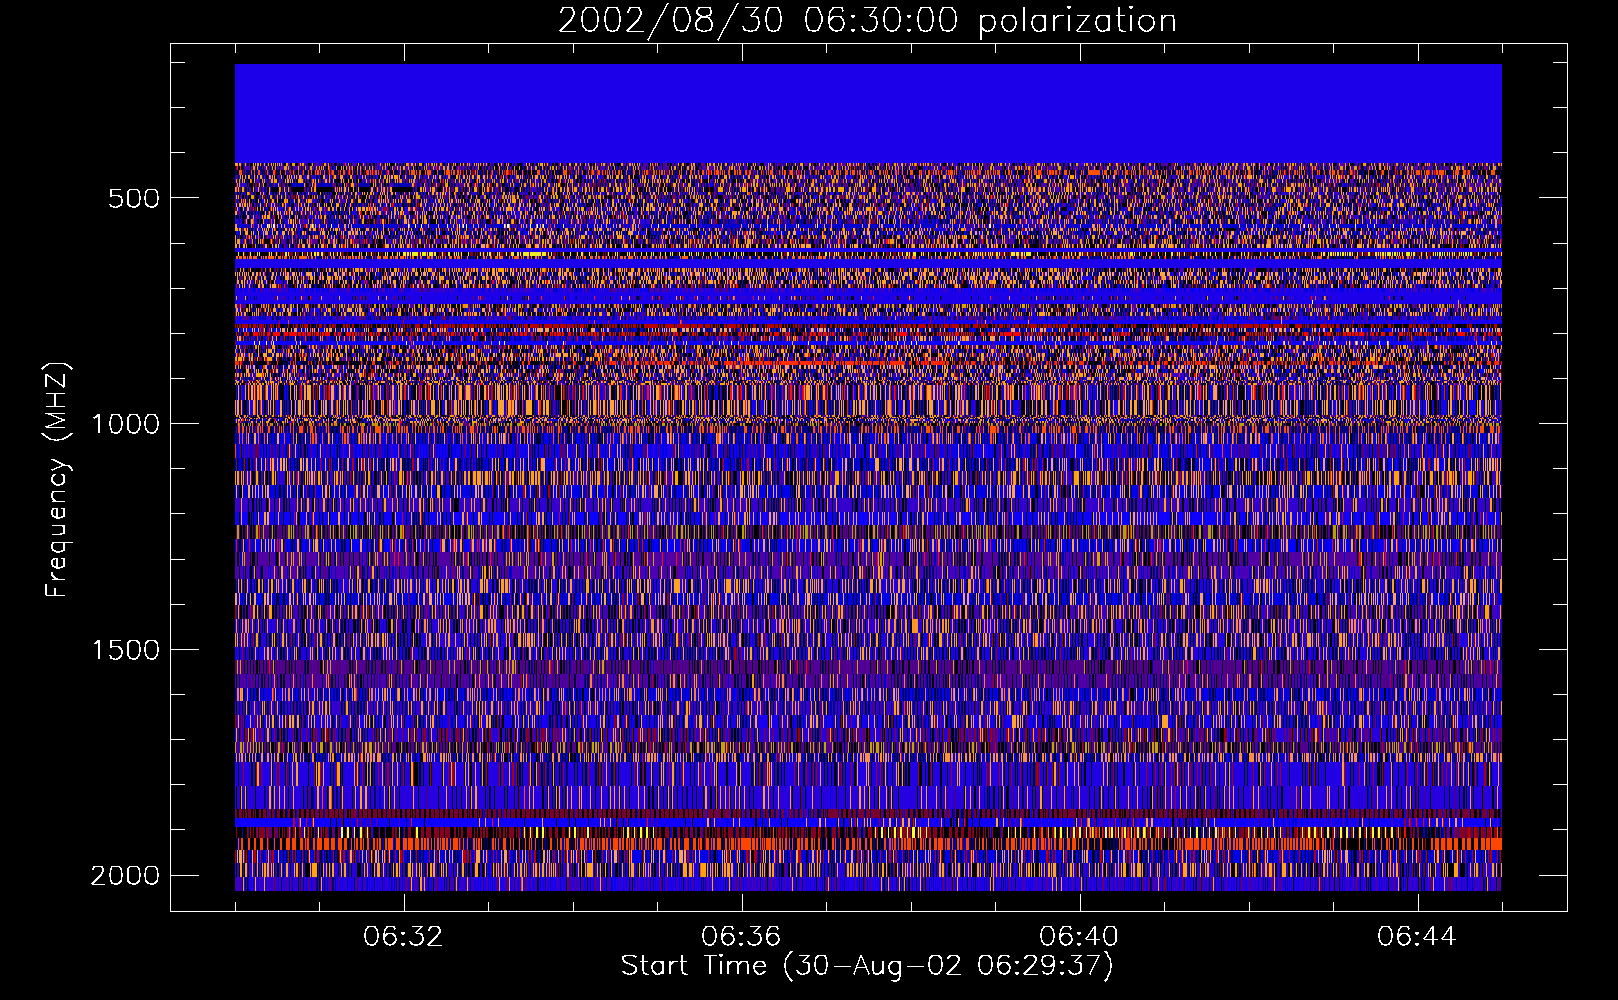Click the 500 frequency tick label
This screenshot has height=1000, width=1618.
pos(134,198)
